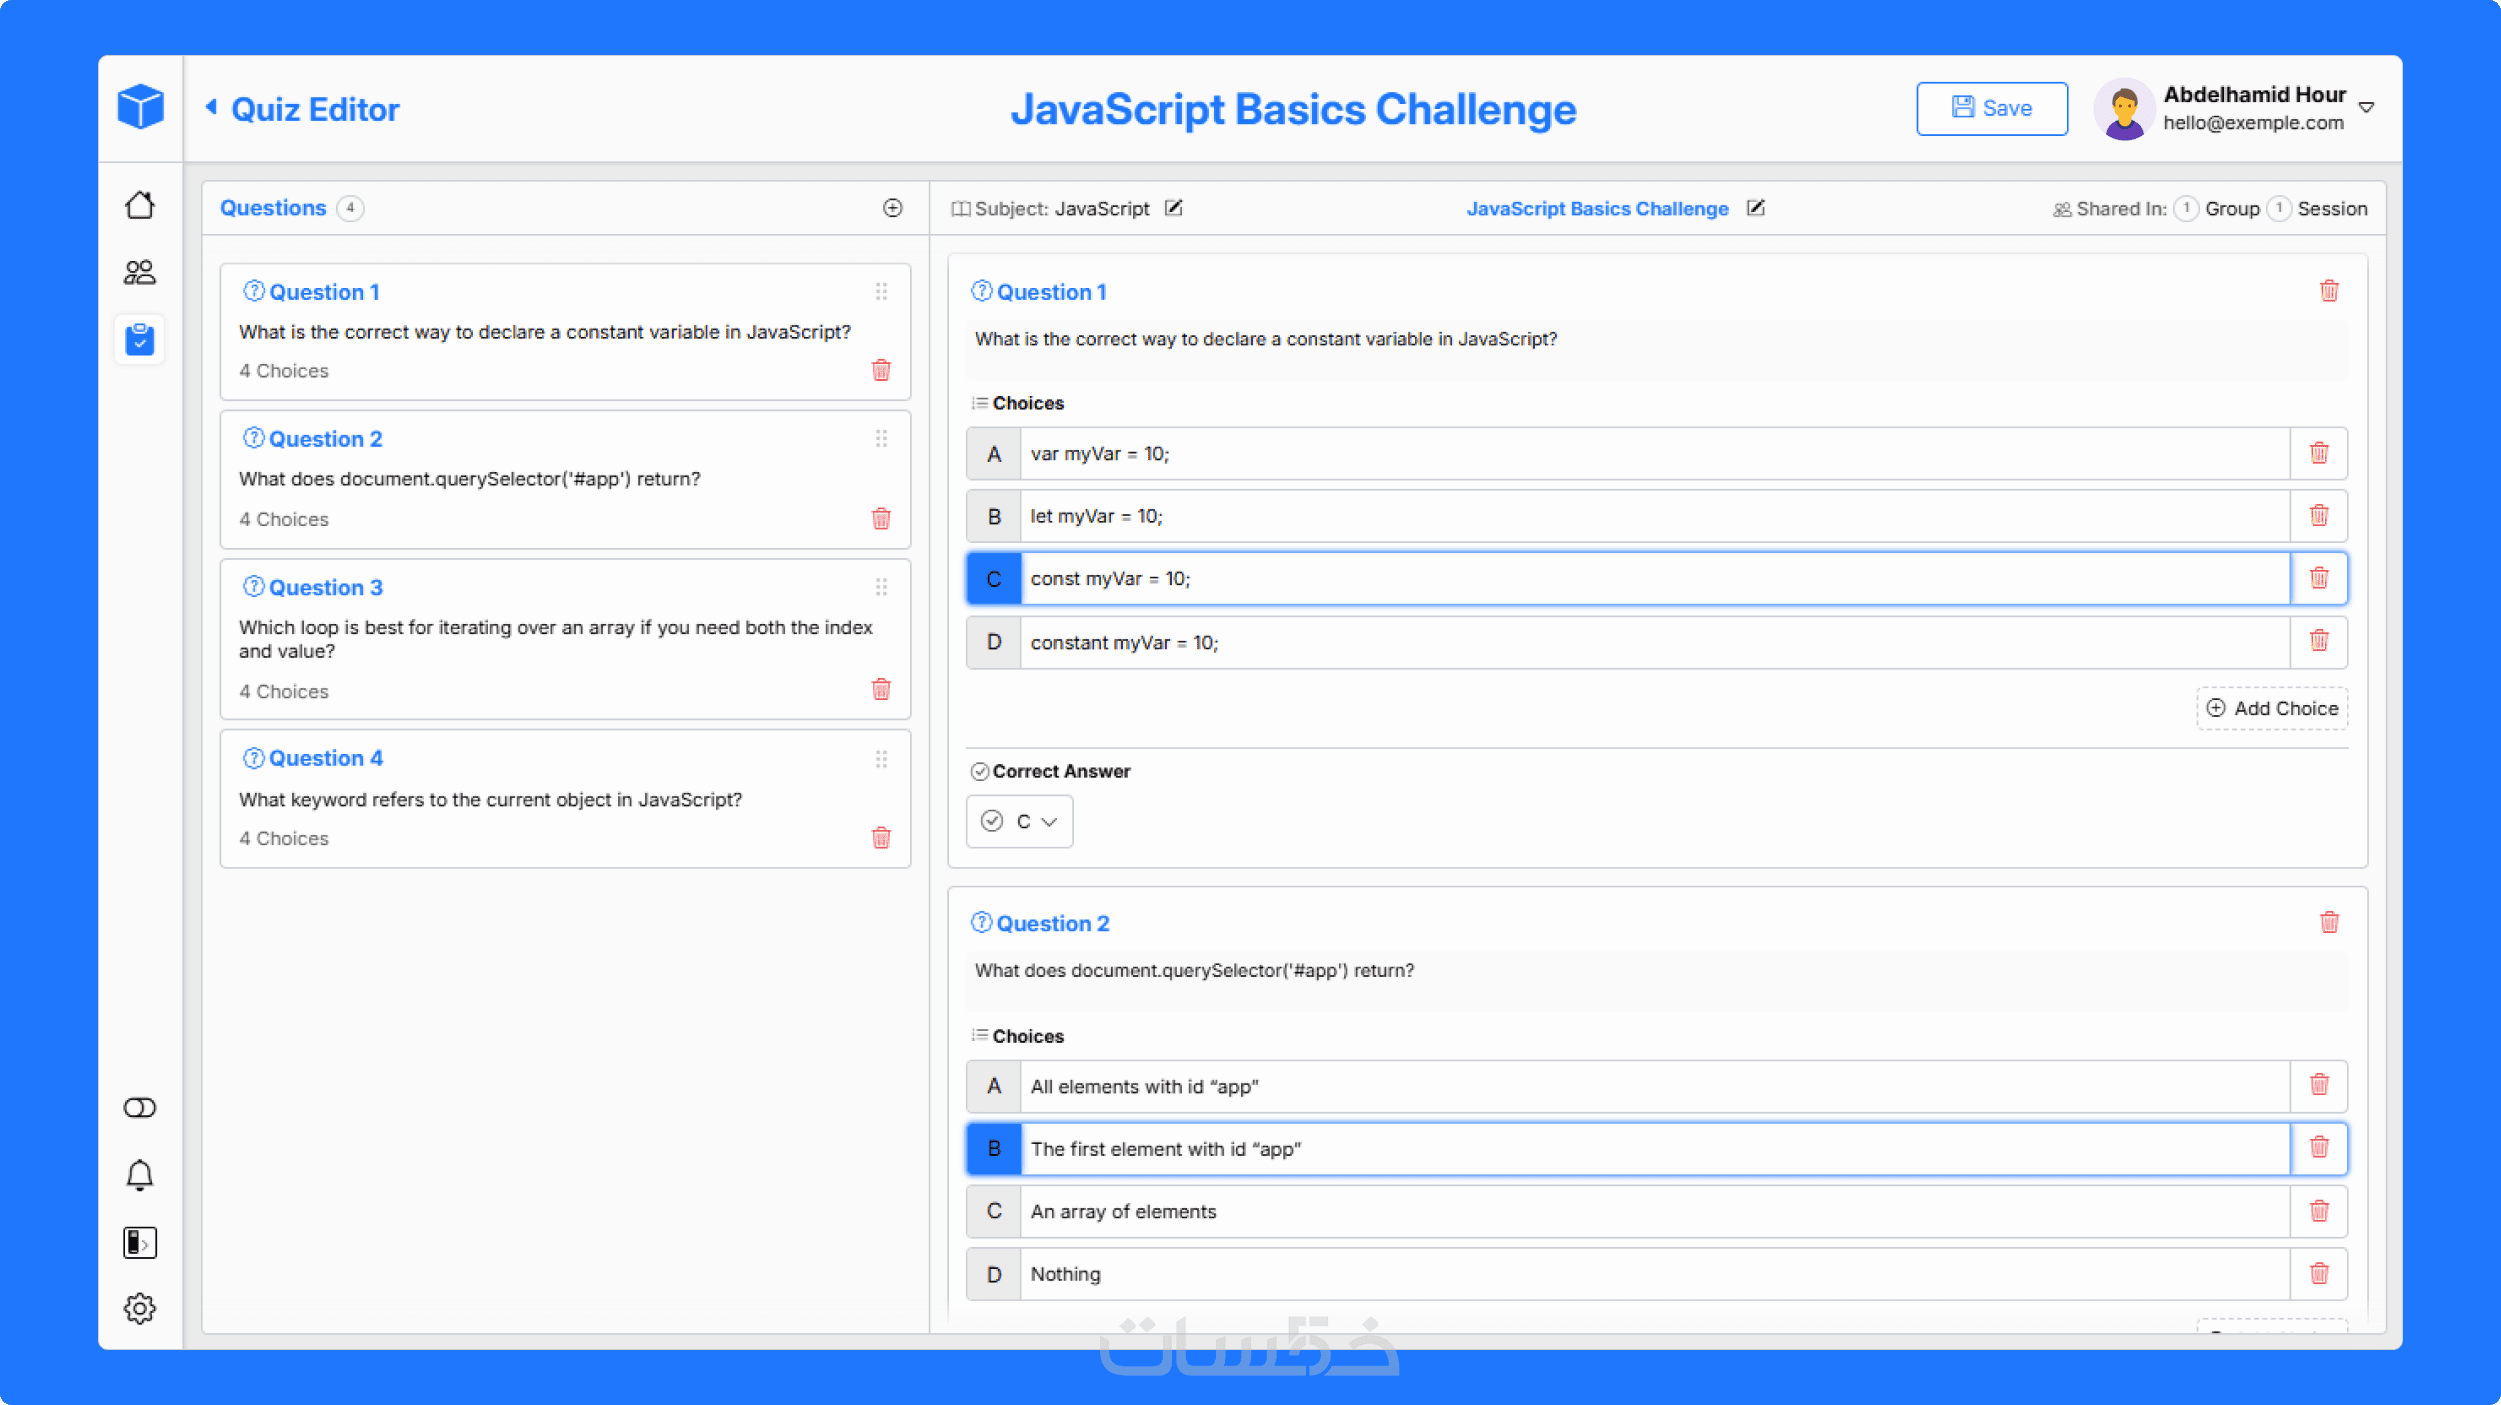Delete choice D constant myVar

(2319, 641)
